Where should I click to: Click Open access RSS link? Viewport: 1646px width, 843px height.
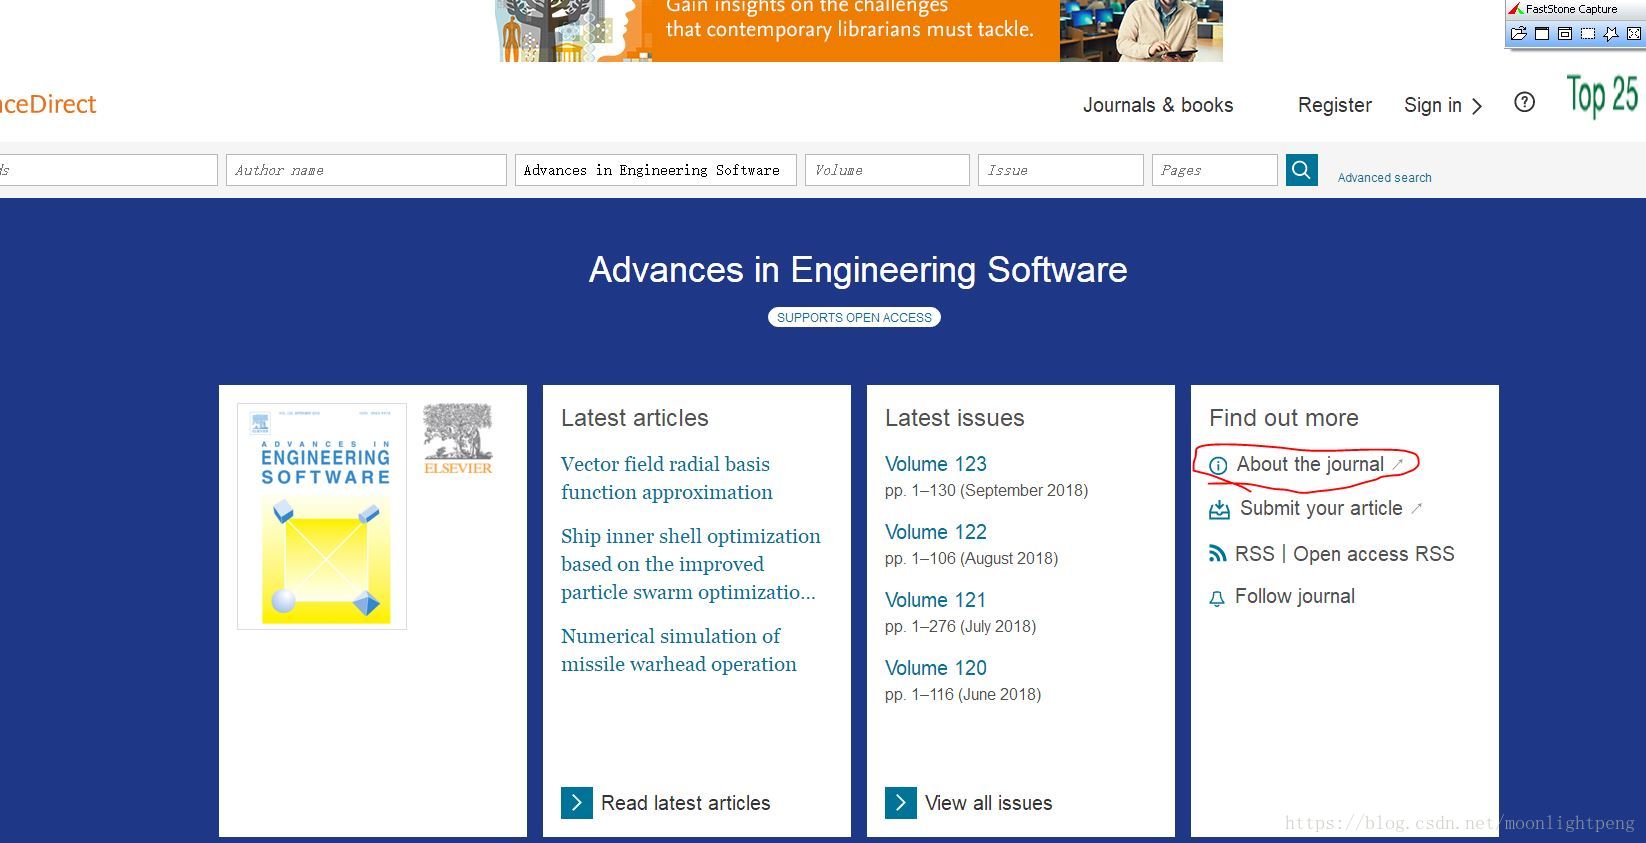1374,554
